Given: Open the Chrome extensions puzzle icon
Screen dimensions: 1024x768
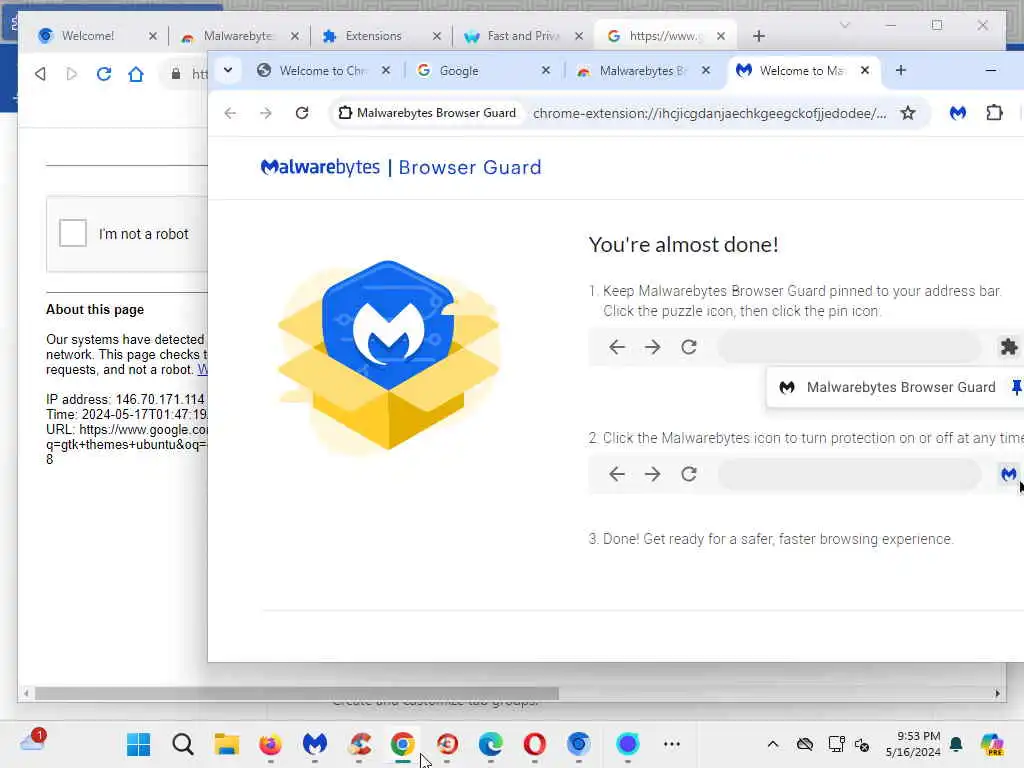Looking at the screenshot, I should click(x=994, y=113).
